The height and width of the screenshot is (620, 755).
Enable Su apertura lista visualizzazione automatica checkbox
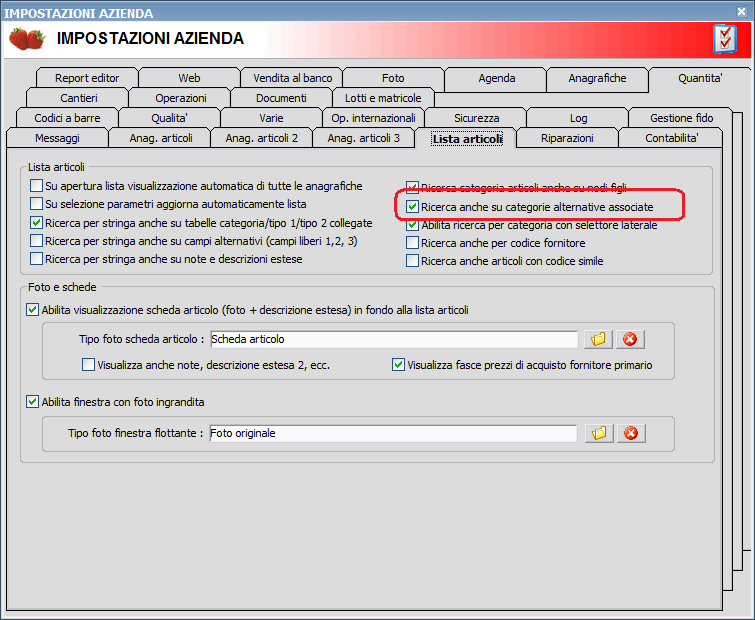tap(36, 186)
